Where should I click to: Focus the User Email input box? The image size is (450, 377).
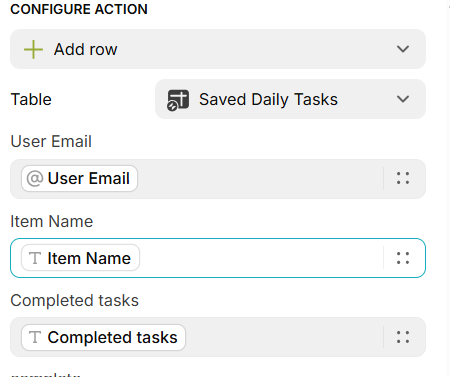218,179
